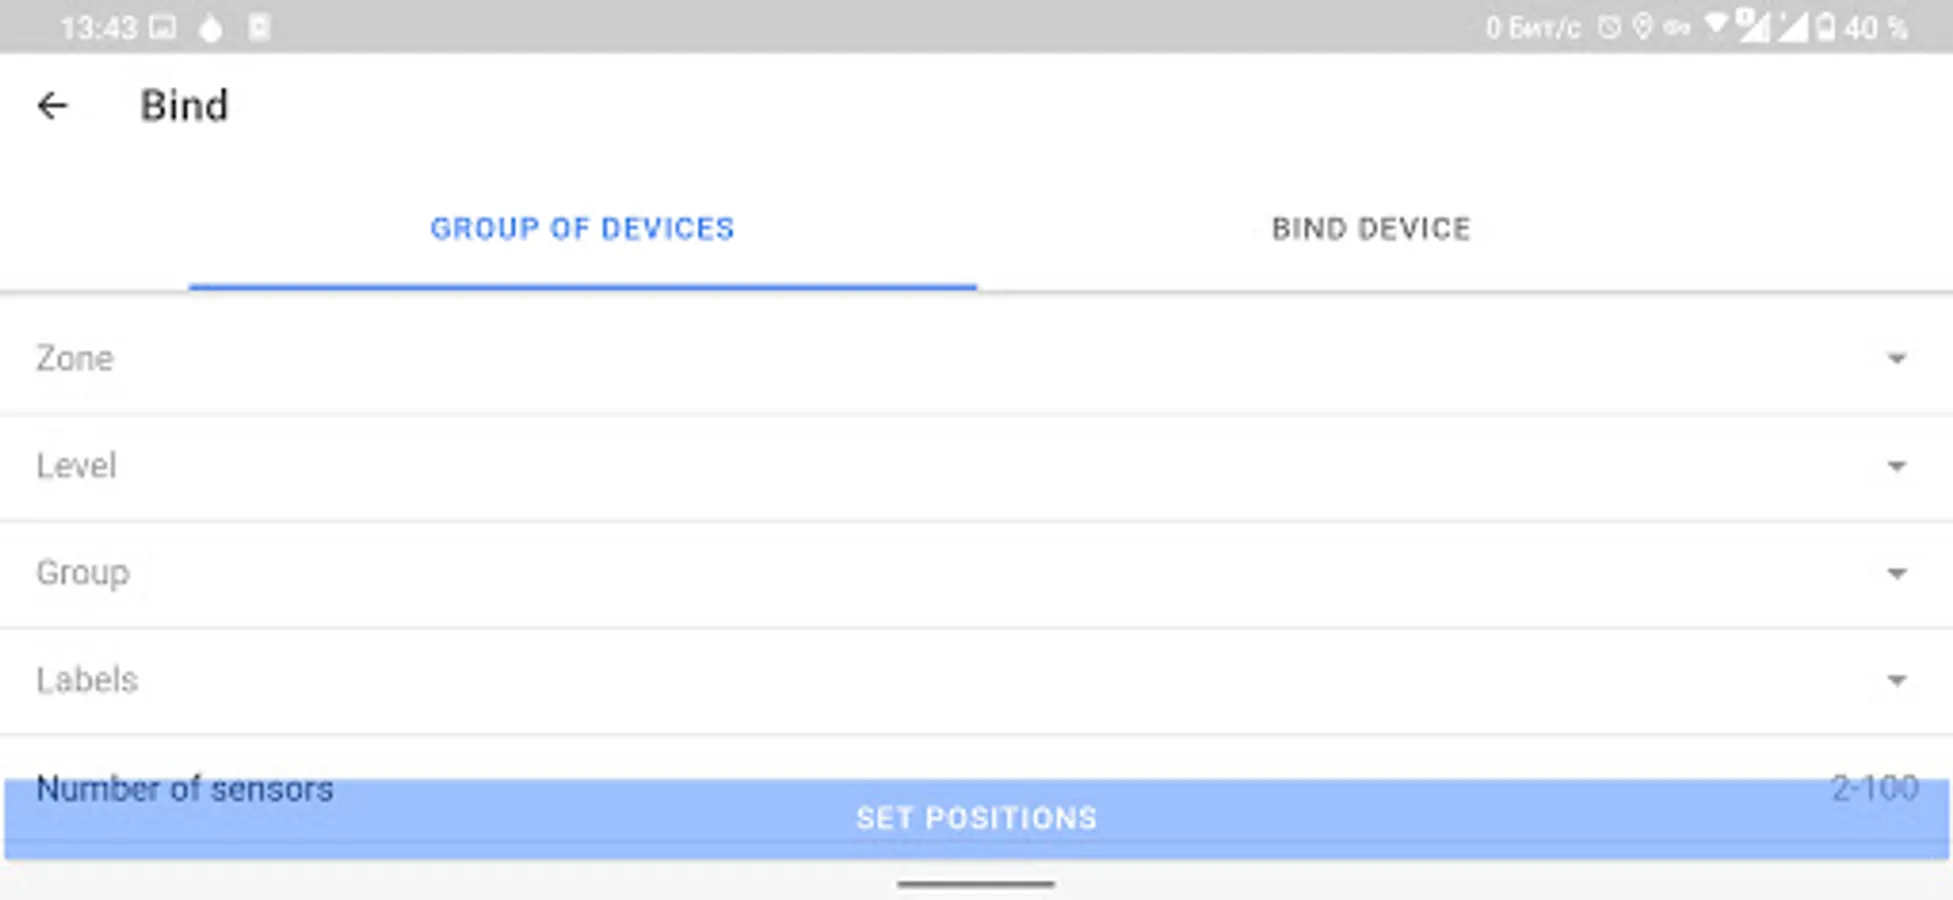The height and width of the screenshot is (900, 1953).
Task: Tap the alarm clock status icon
Action: (1609, 27)
